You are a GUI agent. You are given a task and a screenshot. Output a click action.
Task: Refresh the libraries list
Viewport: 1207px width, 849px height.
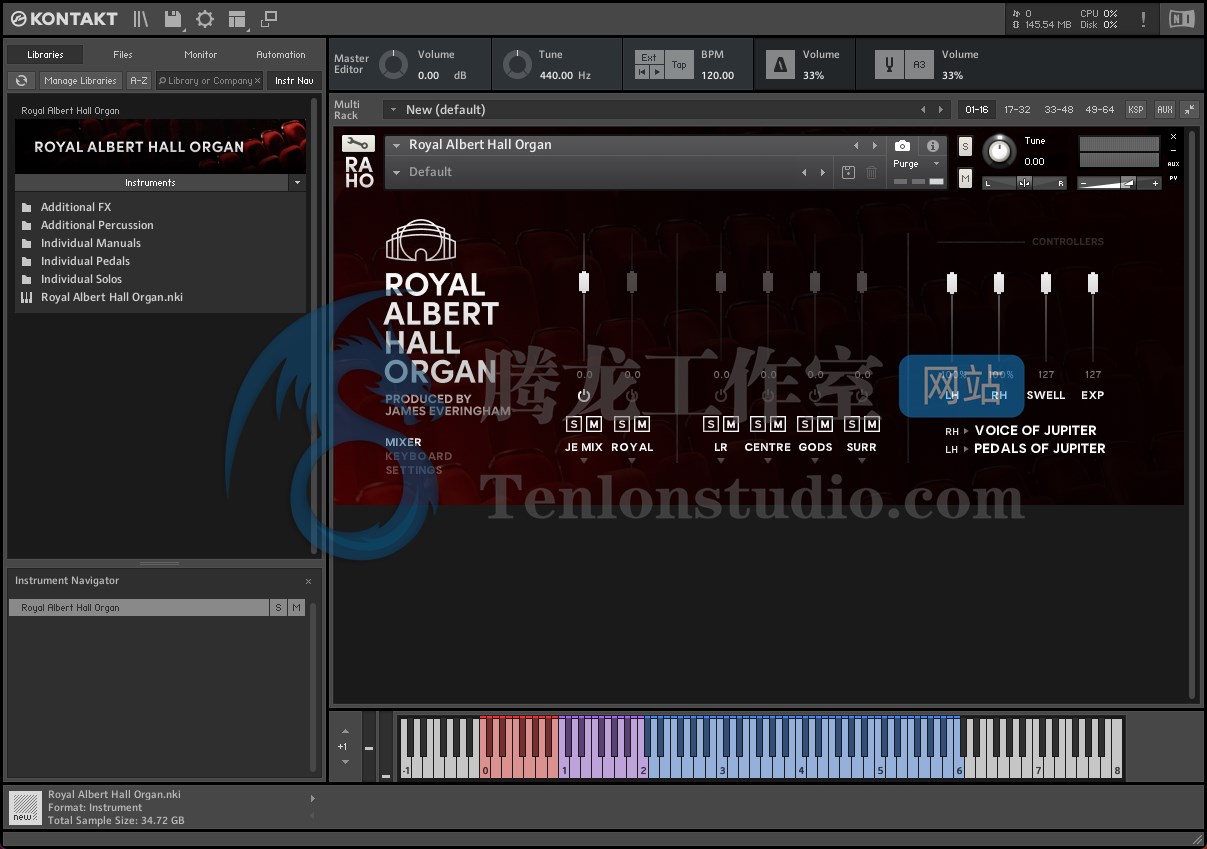coord(22,81)
